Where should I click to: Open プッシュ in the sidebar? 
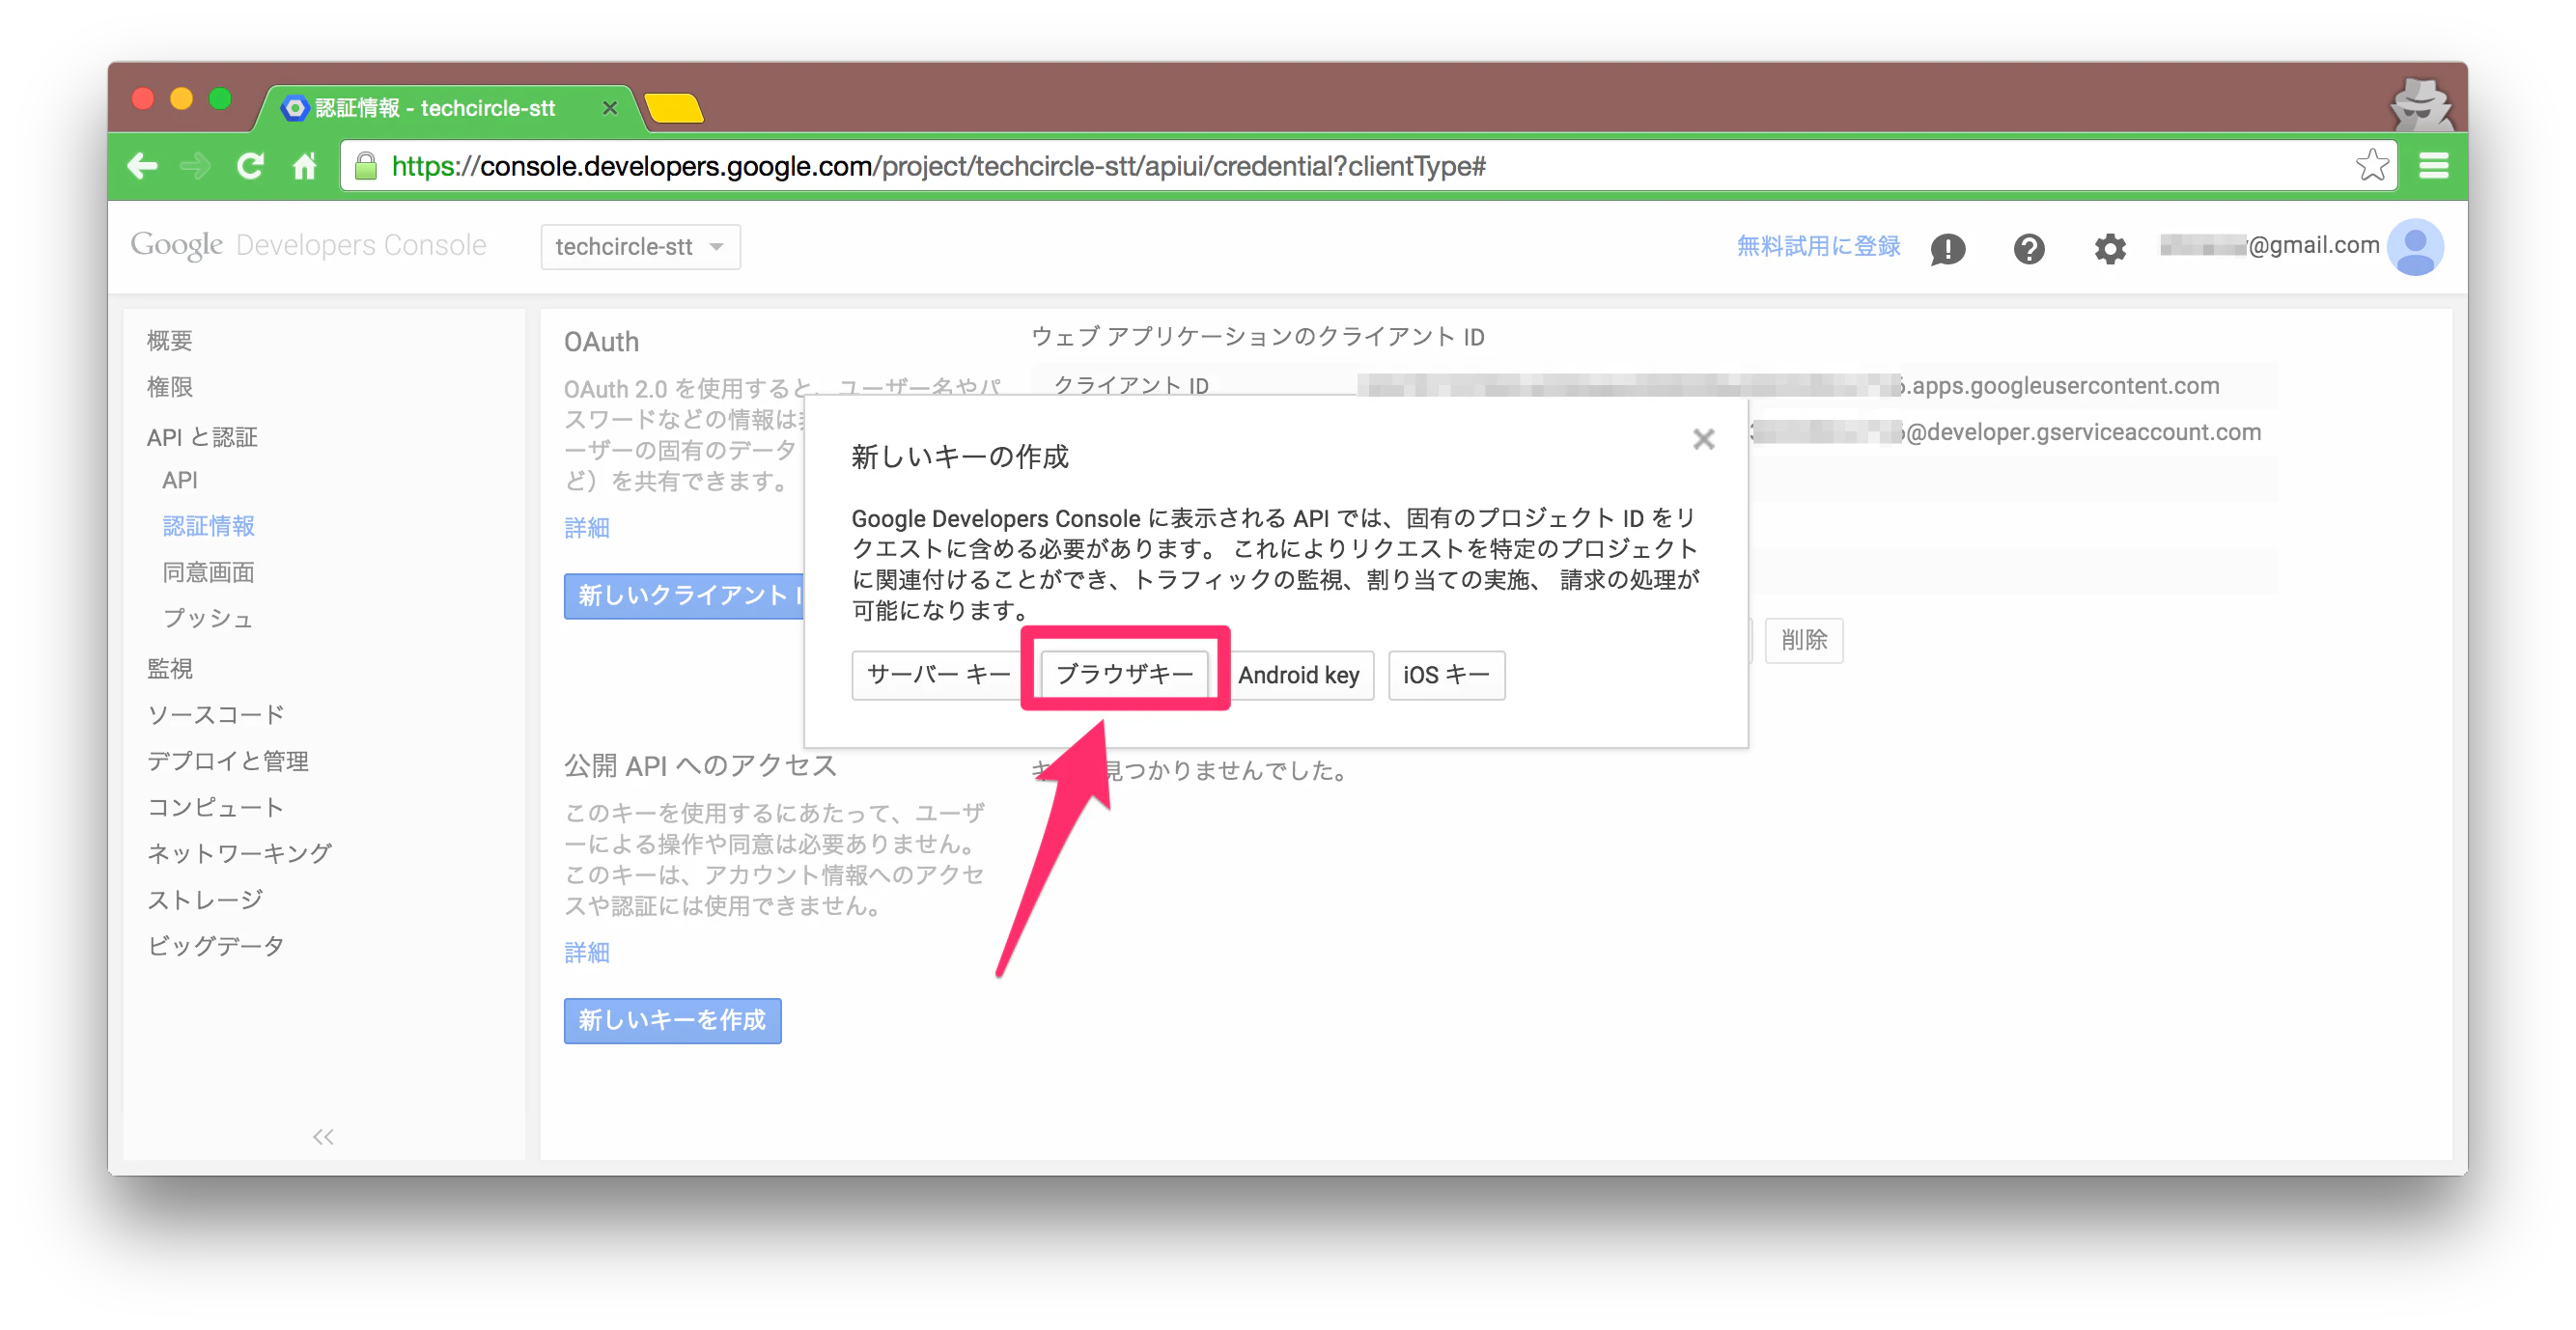tap(208, 619)
